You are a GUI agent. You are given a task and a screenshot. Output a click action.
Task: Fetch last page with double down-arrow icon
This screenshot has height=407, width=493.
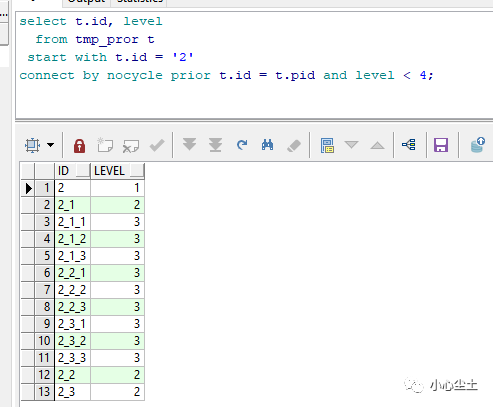[216, 145]
